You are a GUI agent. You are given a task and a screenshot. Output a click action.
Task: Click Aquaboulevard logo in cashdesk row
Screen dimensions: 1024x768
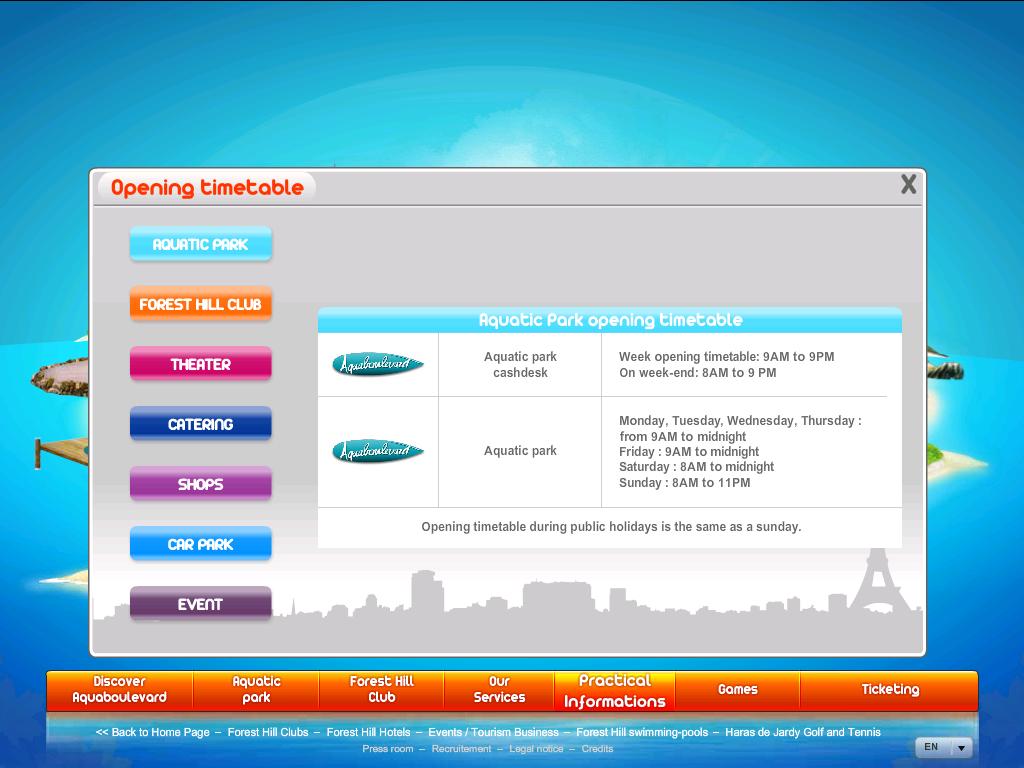(x=377, y=364)
